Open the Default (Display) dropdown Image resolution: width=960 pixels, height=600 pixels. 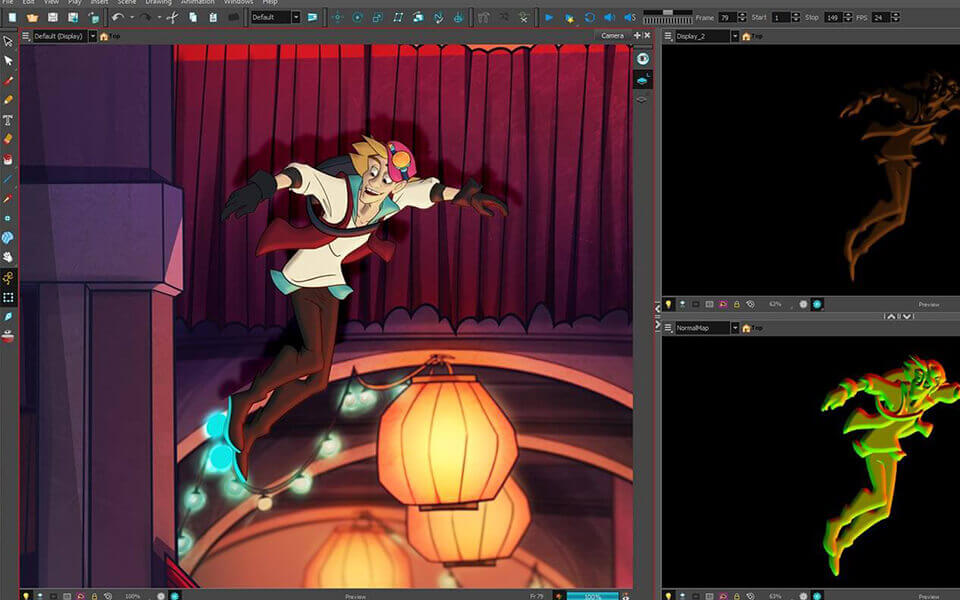(92, 36)
